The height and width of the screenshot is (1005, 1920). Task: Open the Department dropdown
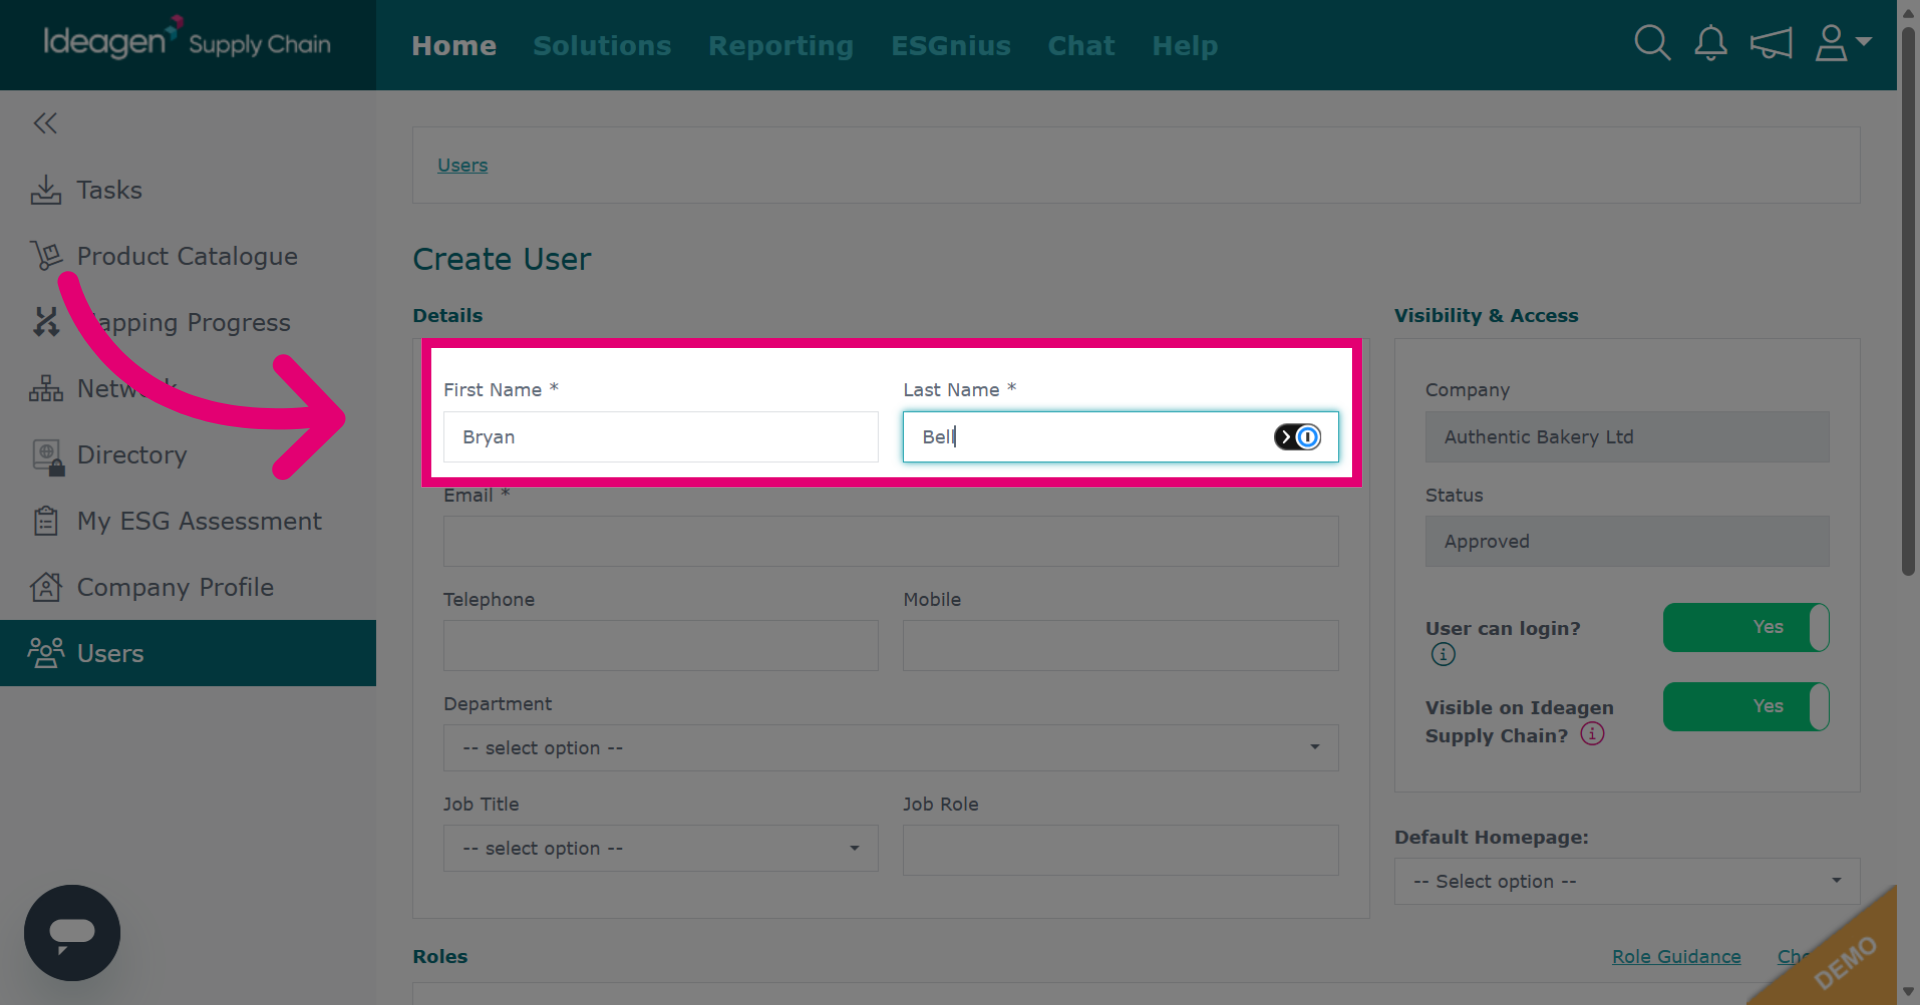tap(890, 748)
